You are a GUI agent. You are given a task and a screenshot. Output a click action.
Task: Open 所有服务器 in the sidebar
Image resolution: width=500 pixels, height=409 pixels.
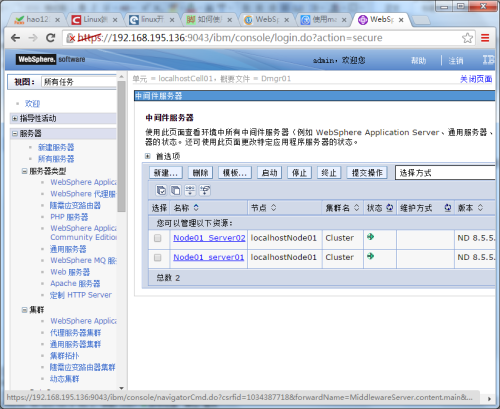point(56,159)
